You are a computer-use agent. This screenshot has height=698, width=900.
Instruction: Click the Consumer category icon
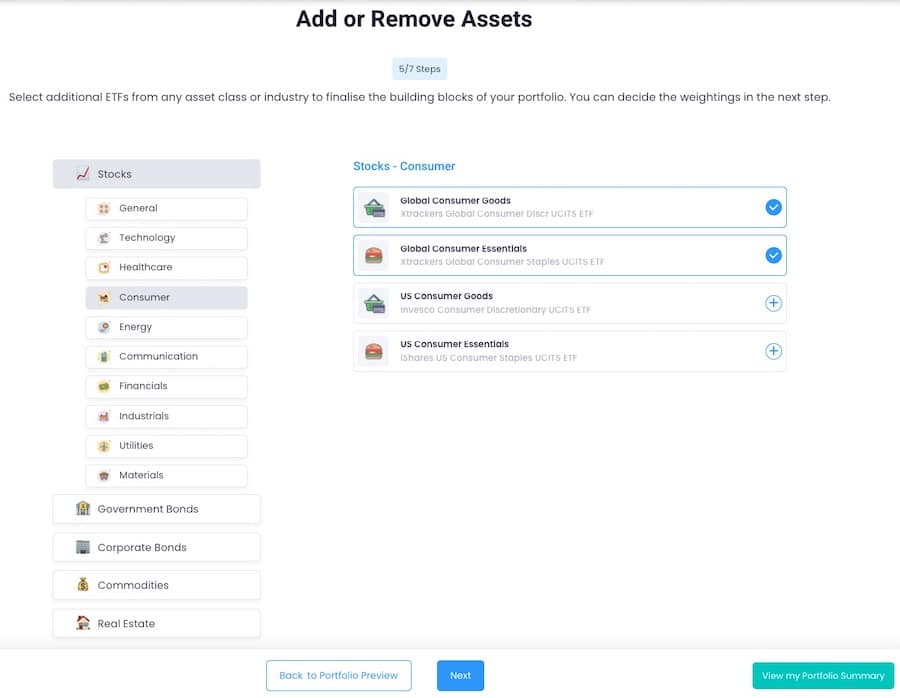tap(104, 297)
